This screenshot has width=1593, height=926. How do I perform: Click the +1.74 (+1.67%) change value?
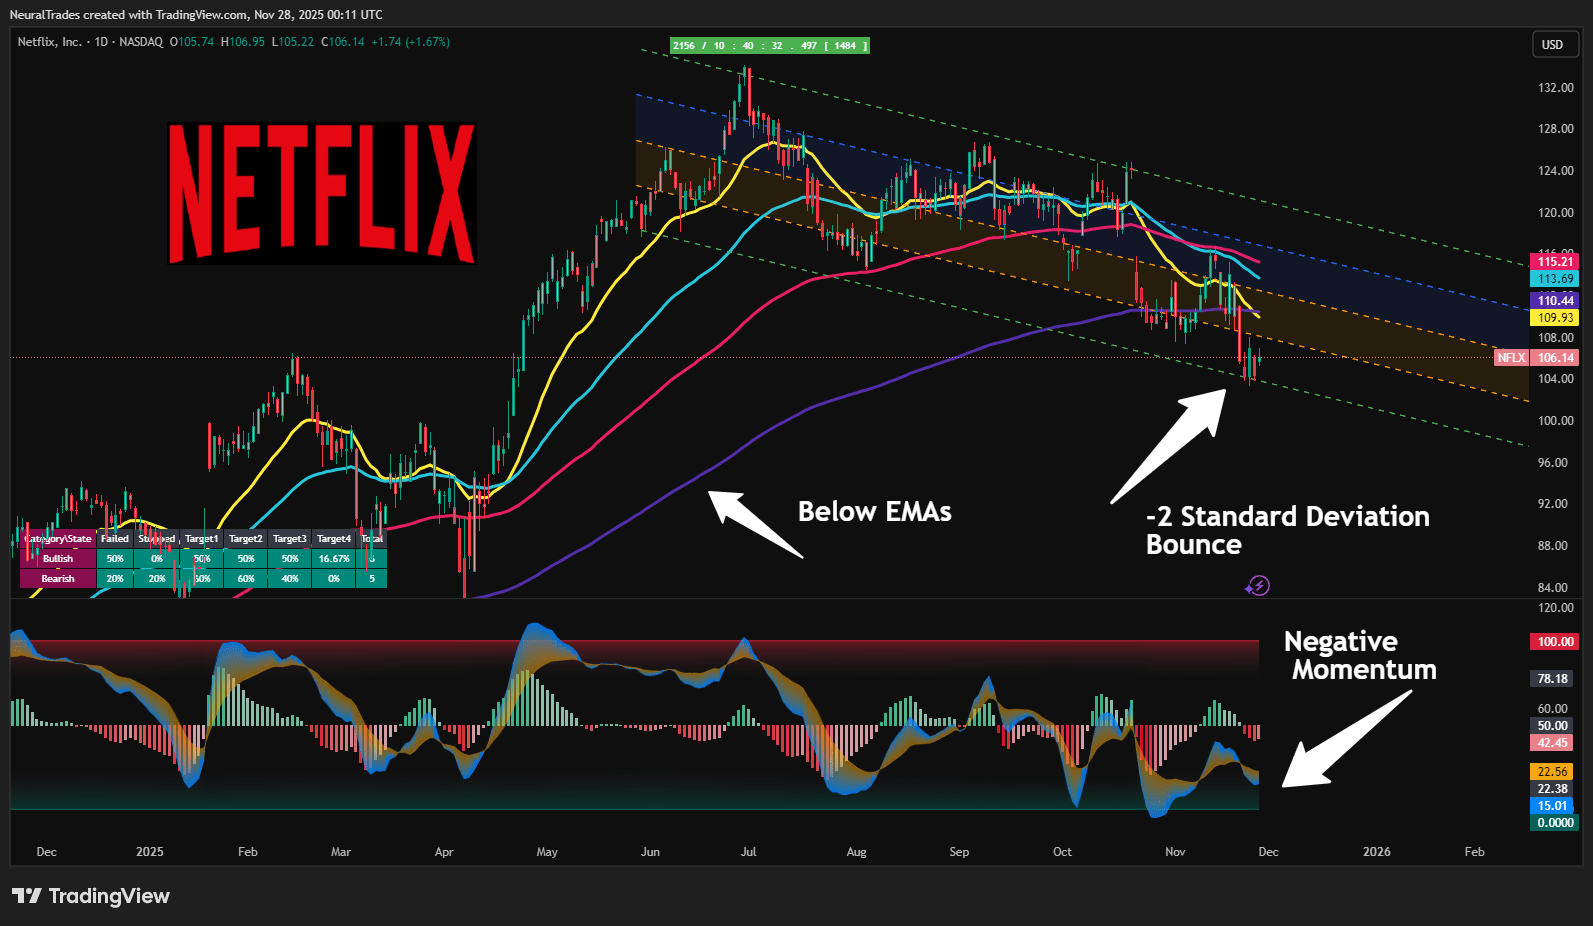pos(411,42)
